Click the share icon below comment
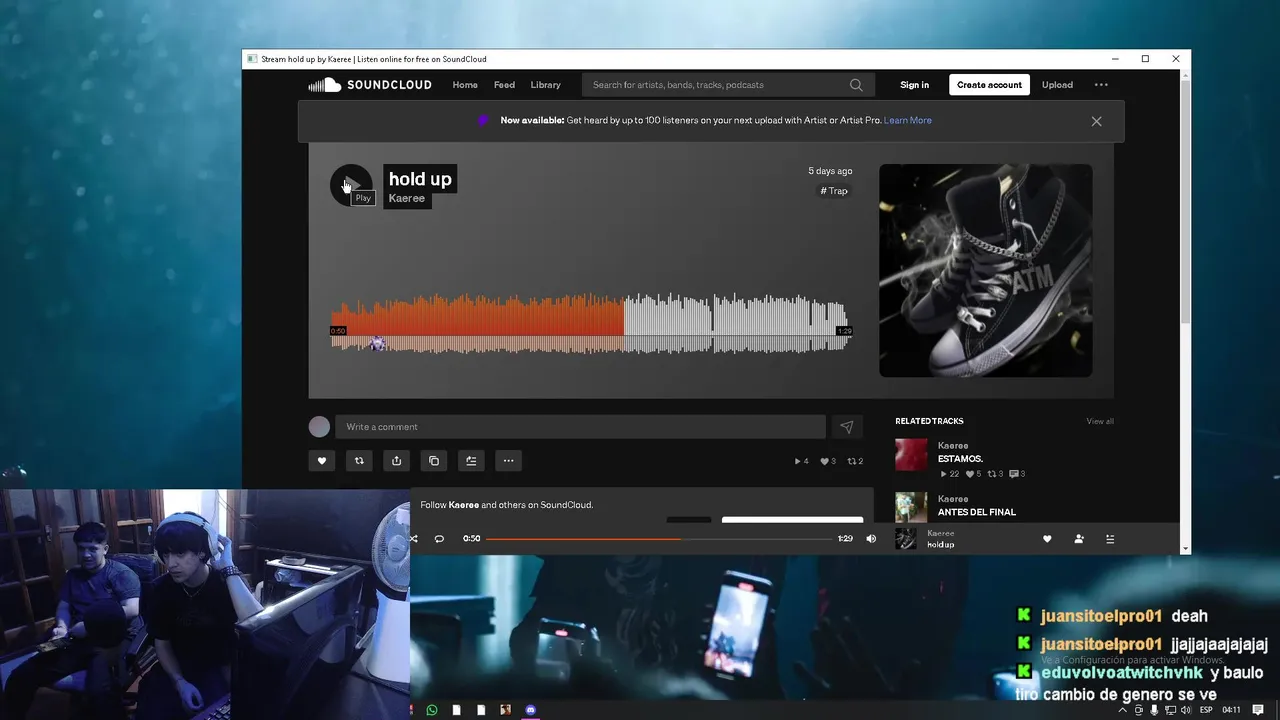 pos(396,461)
